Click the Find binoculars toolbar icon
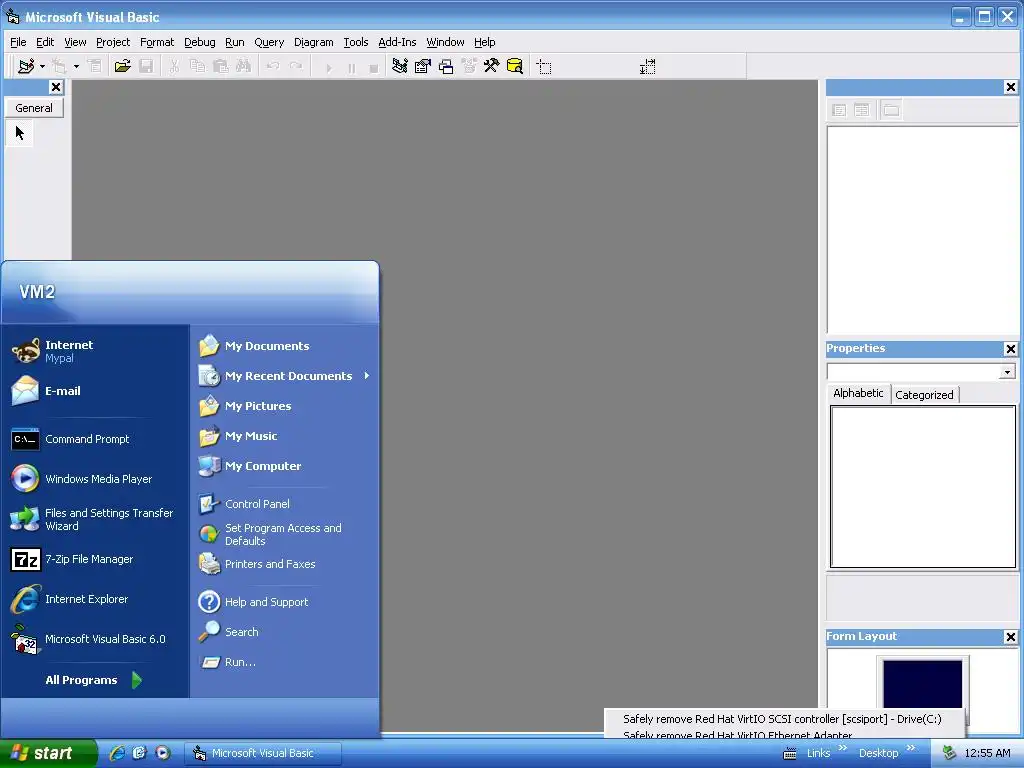This screenshot has height=768, width=1024. (x=244, y=66)
